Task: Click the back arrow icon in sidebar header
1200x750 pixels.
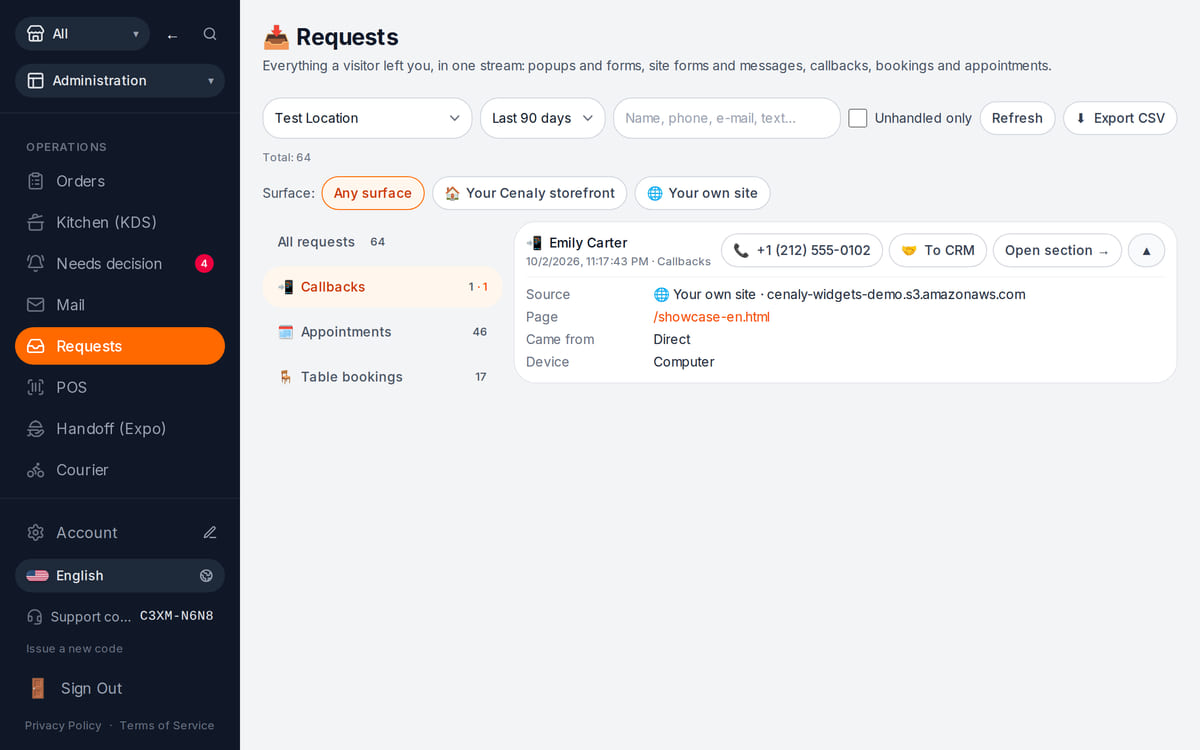Action: coord(172,35)
